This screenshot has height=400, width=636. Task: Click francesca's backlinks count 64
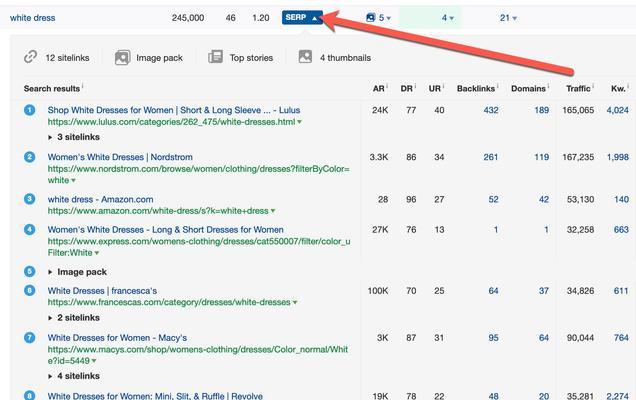tap(493, 290)
